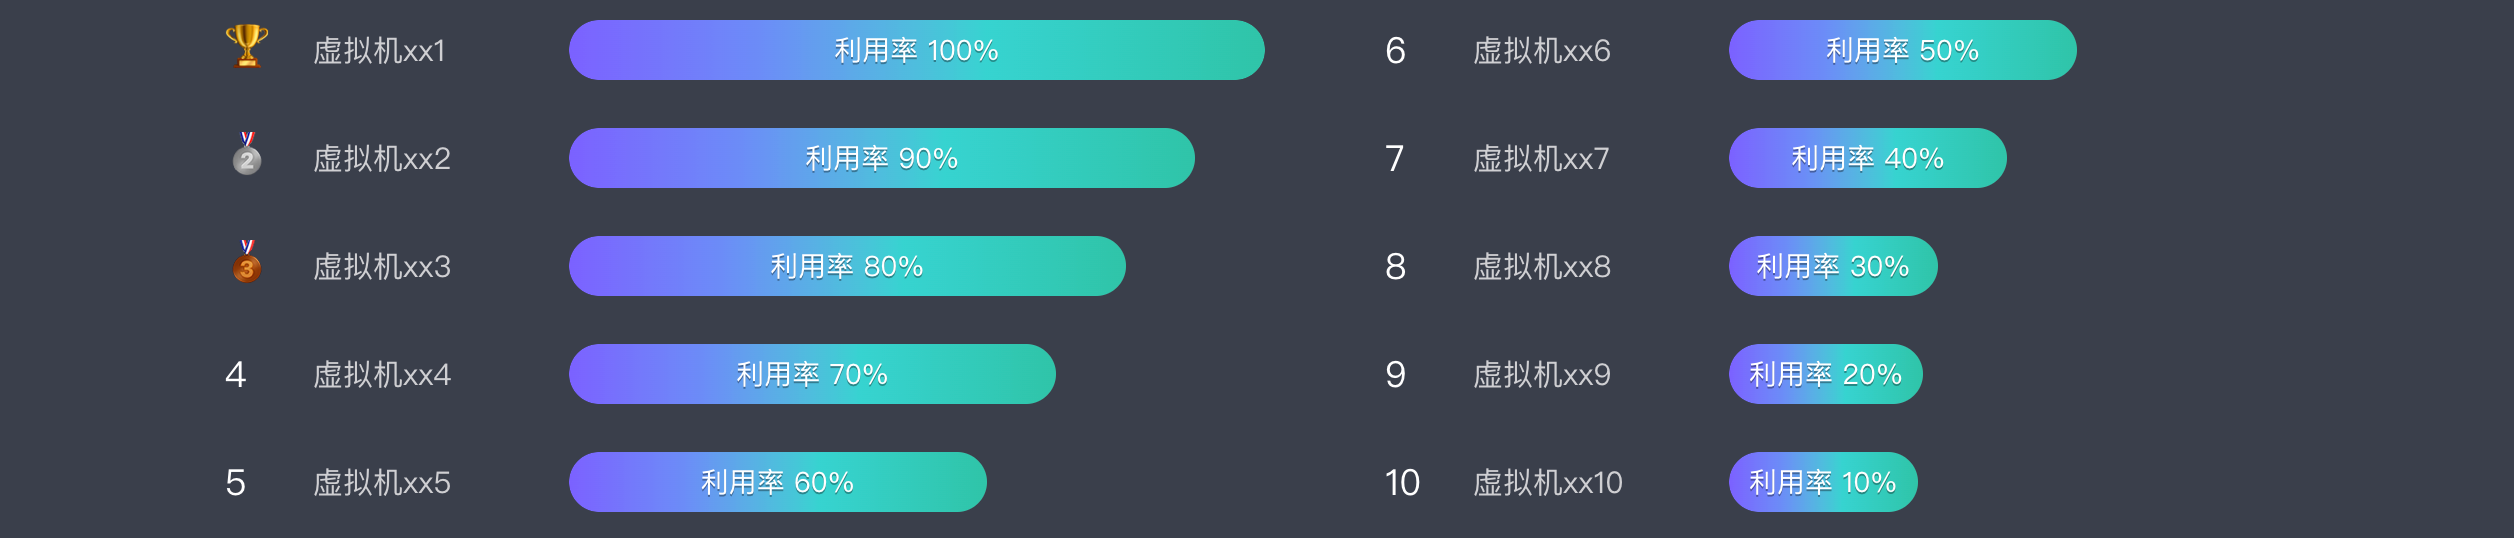Select the 利用率 60% bar
This screenshot has height=538, width=2514.
tap(778, 482)
